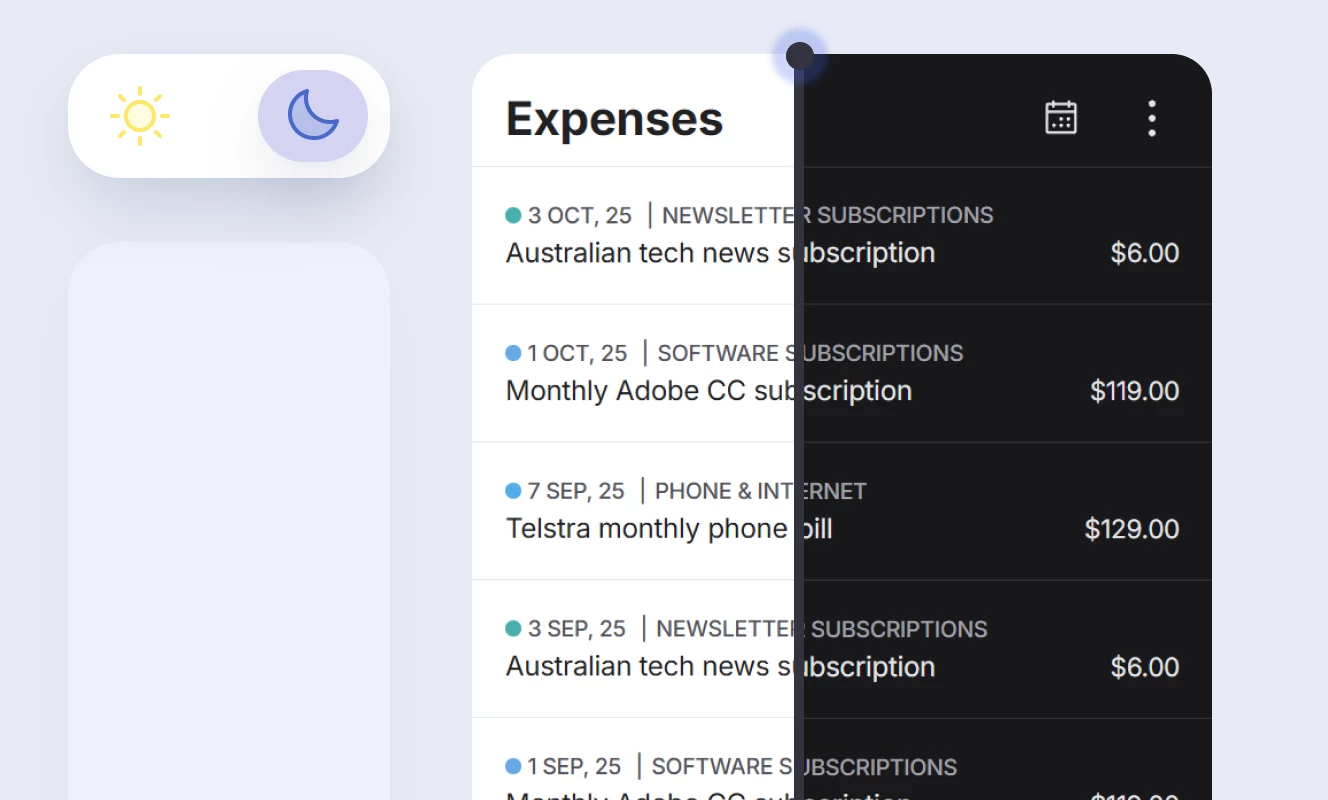Open the calendar date picker icon
Viewport: 1328px width, 800px height.
tap(1060, 117)
